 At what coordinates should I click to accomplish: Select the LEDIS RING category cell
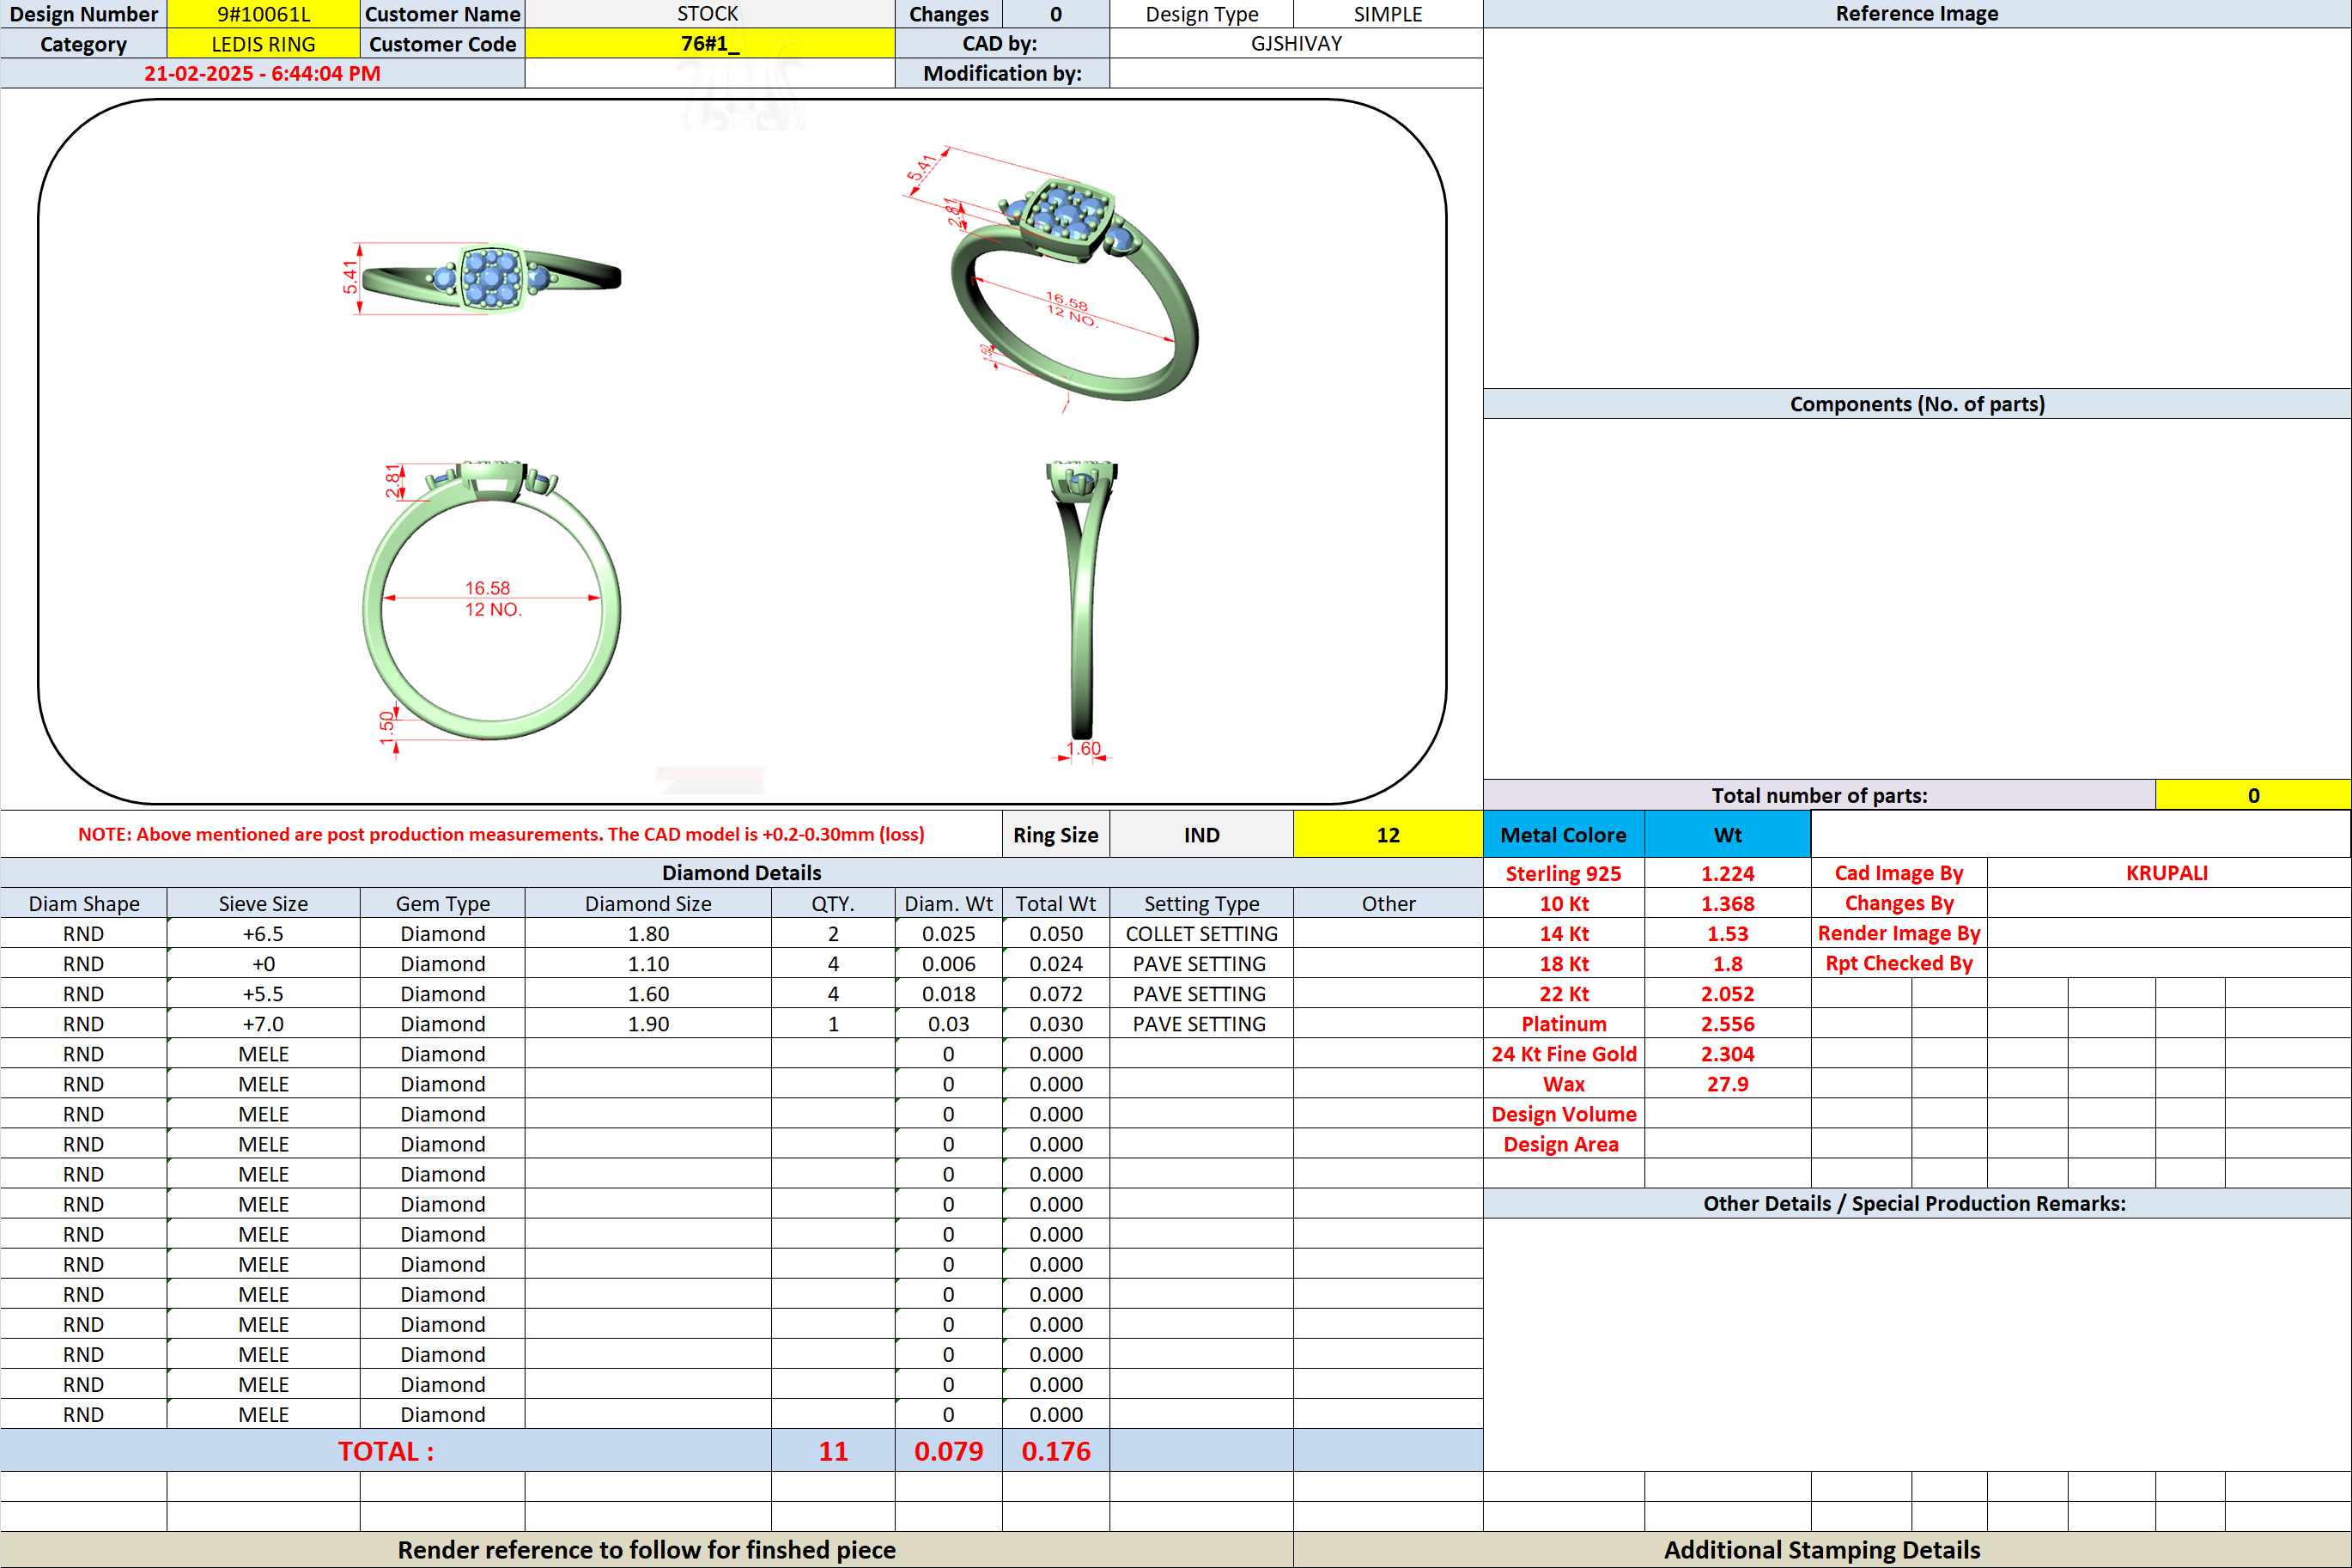click(263, 44)
